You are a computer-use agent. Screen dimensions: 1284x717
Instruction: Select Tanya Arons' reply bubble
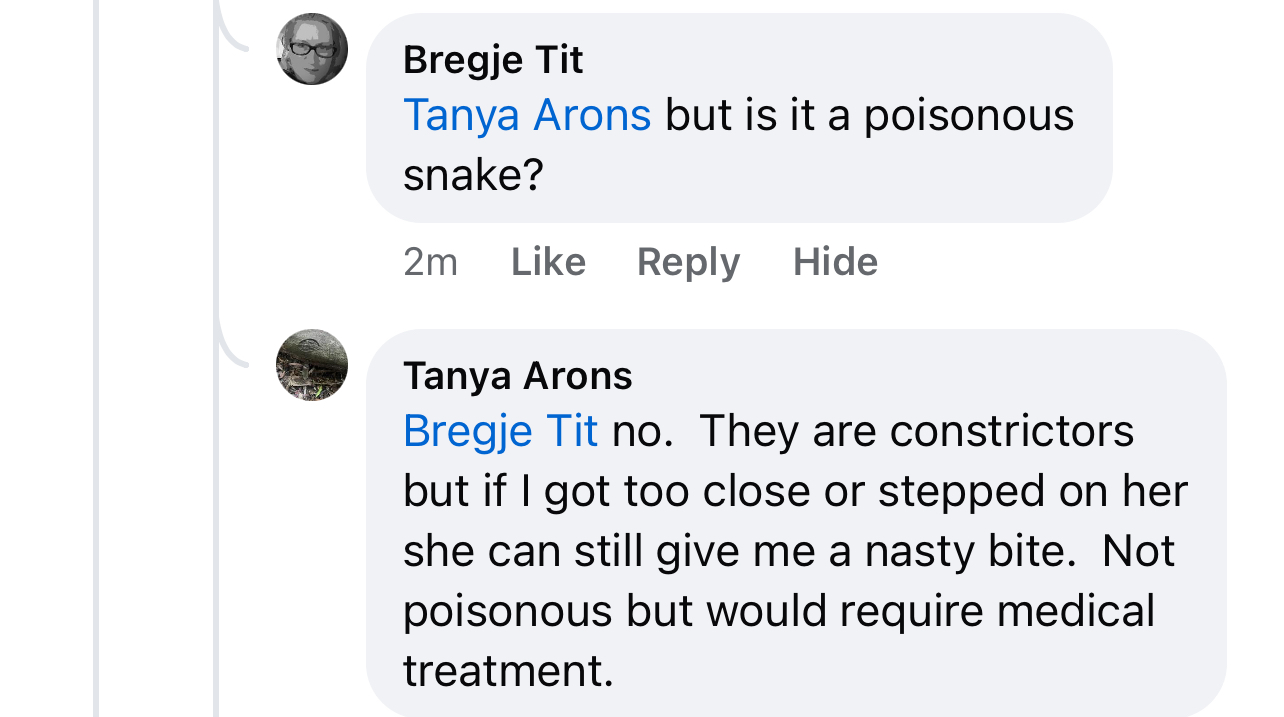coord(796,523)
